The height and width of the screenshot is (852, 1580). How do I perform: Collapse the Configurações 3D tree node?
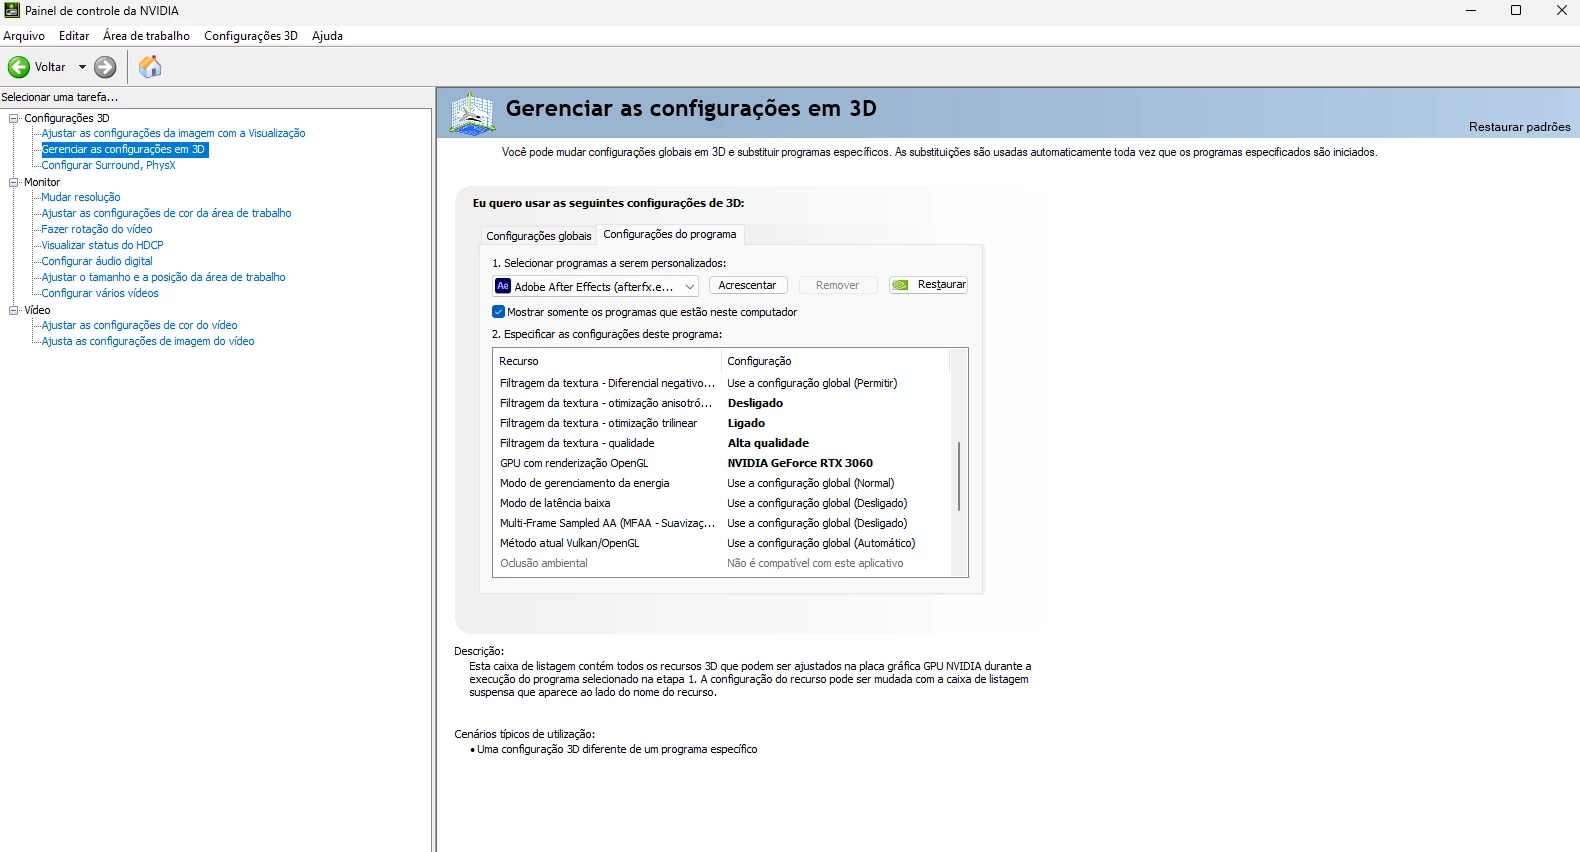pos(14,118)
